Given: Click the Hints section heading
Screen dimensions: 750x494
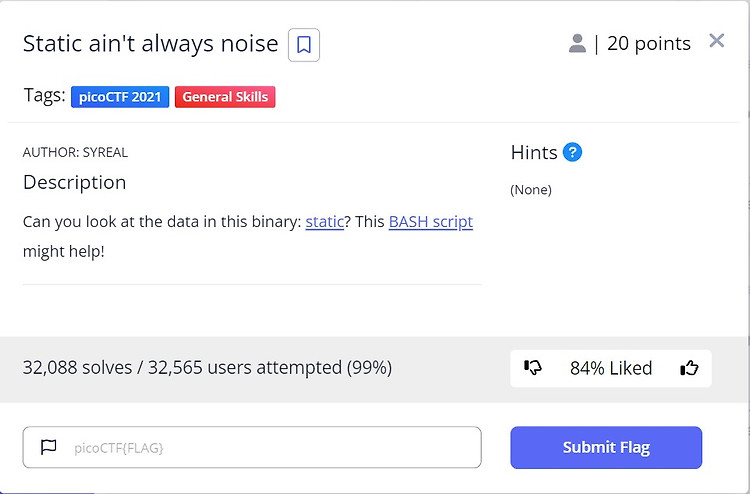Looking at the screenshot, I should click(x=534, y=153).
